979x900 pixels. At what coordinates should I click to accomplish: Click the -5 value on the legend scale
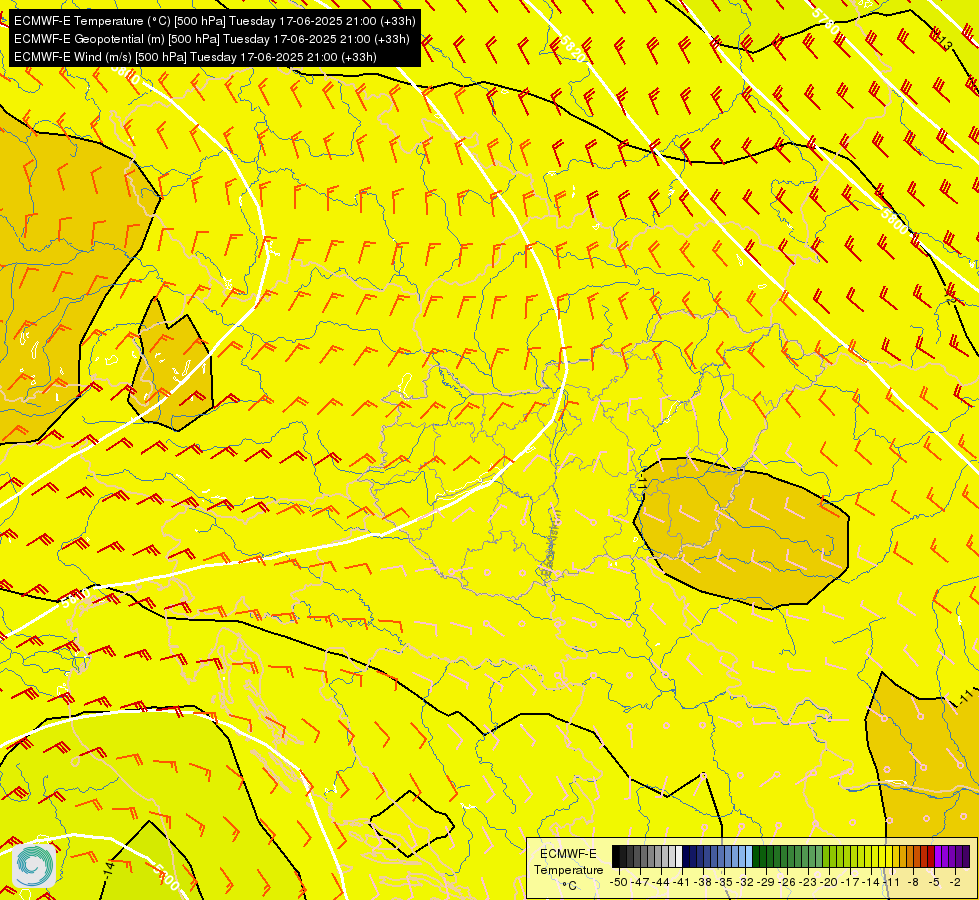point(934,883)
